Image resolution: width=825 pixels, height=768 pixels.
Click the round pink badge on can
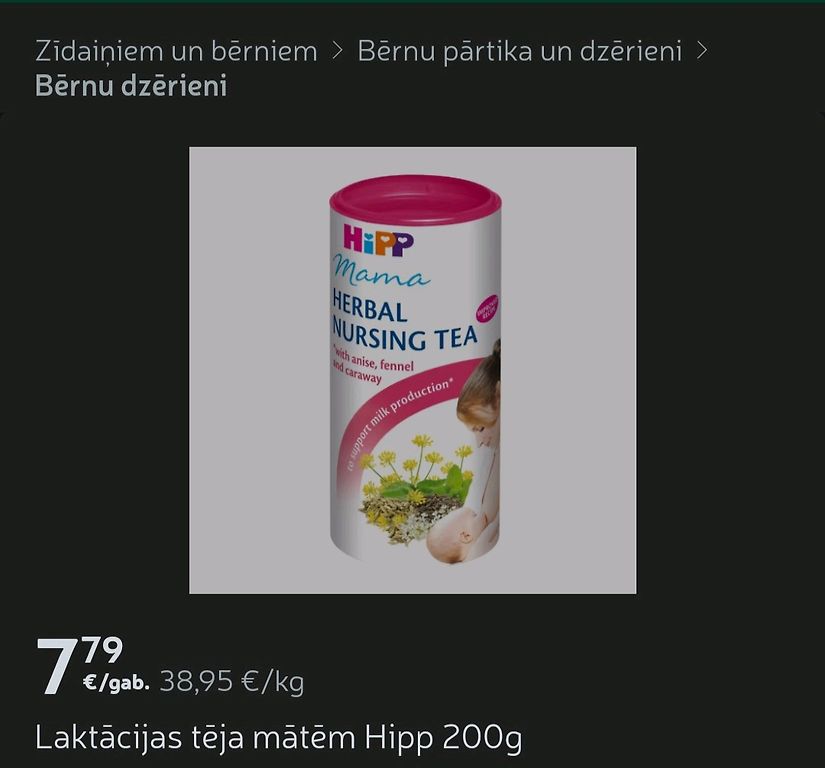pyautogui.click(x=488, y=307)
